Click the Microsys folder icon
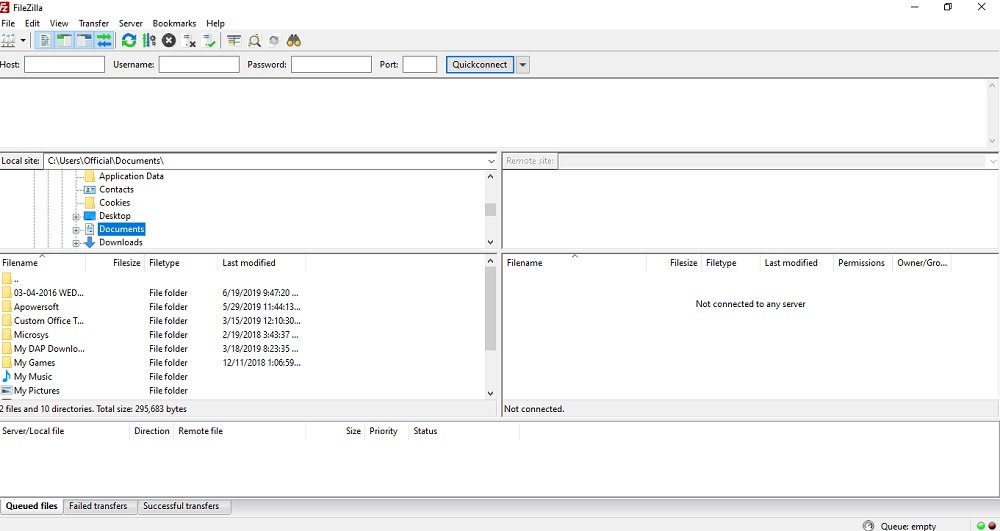The width and height of the screenshot is (1000, 531). coord(6,335)
